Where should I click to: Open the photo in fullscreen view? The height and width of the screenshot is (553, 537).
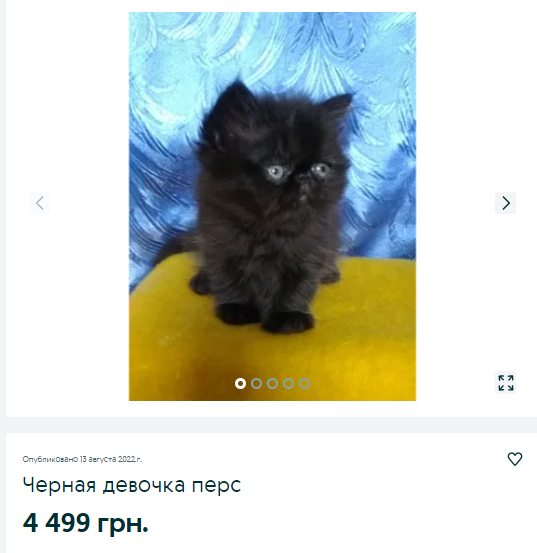(x=505, y=383)
